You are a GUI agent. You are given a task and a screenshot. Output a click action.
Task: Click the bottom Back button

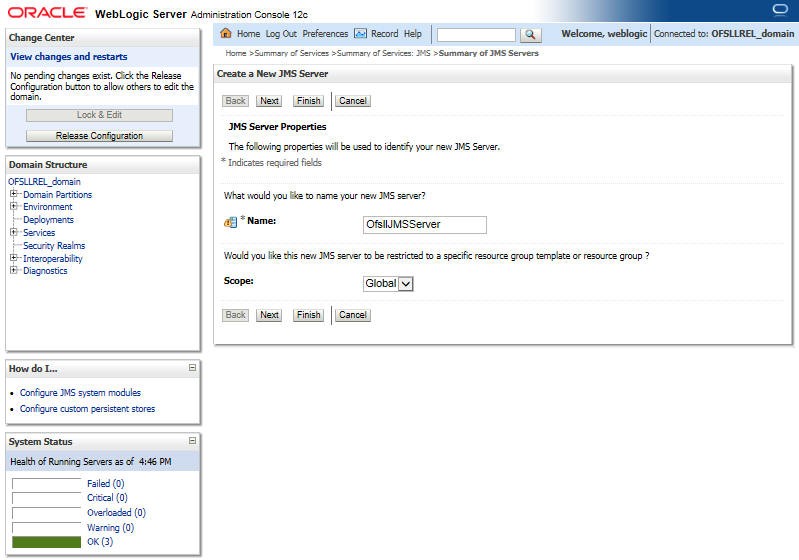[x=235, y=315]
